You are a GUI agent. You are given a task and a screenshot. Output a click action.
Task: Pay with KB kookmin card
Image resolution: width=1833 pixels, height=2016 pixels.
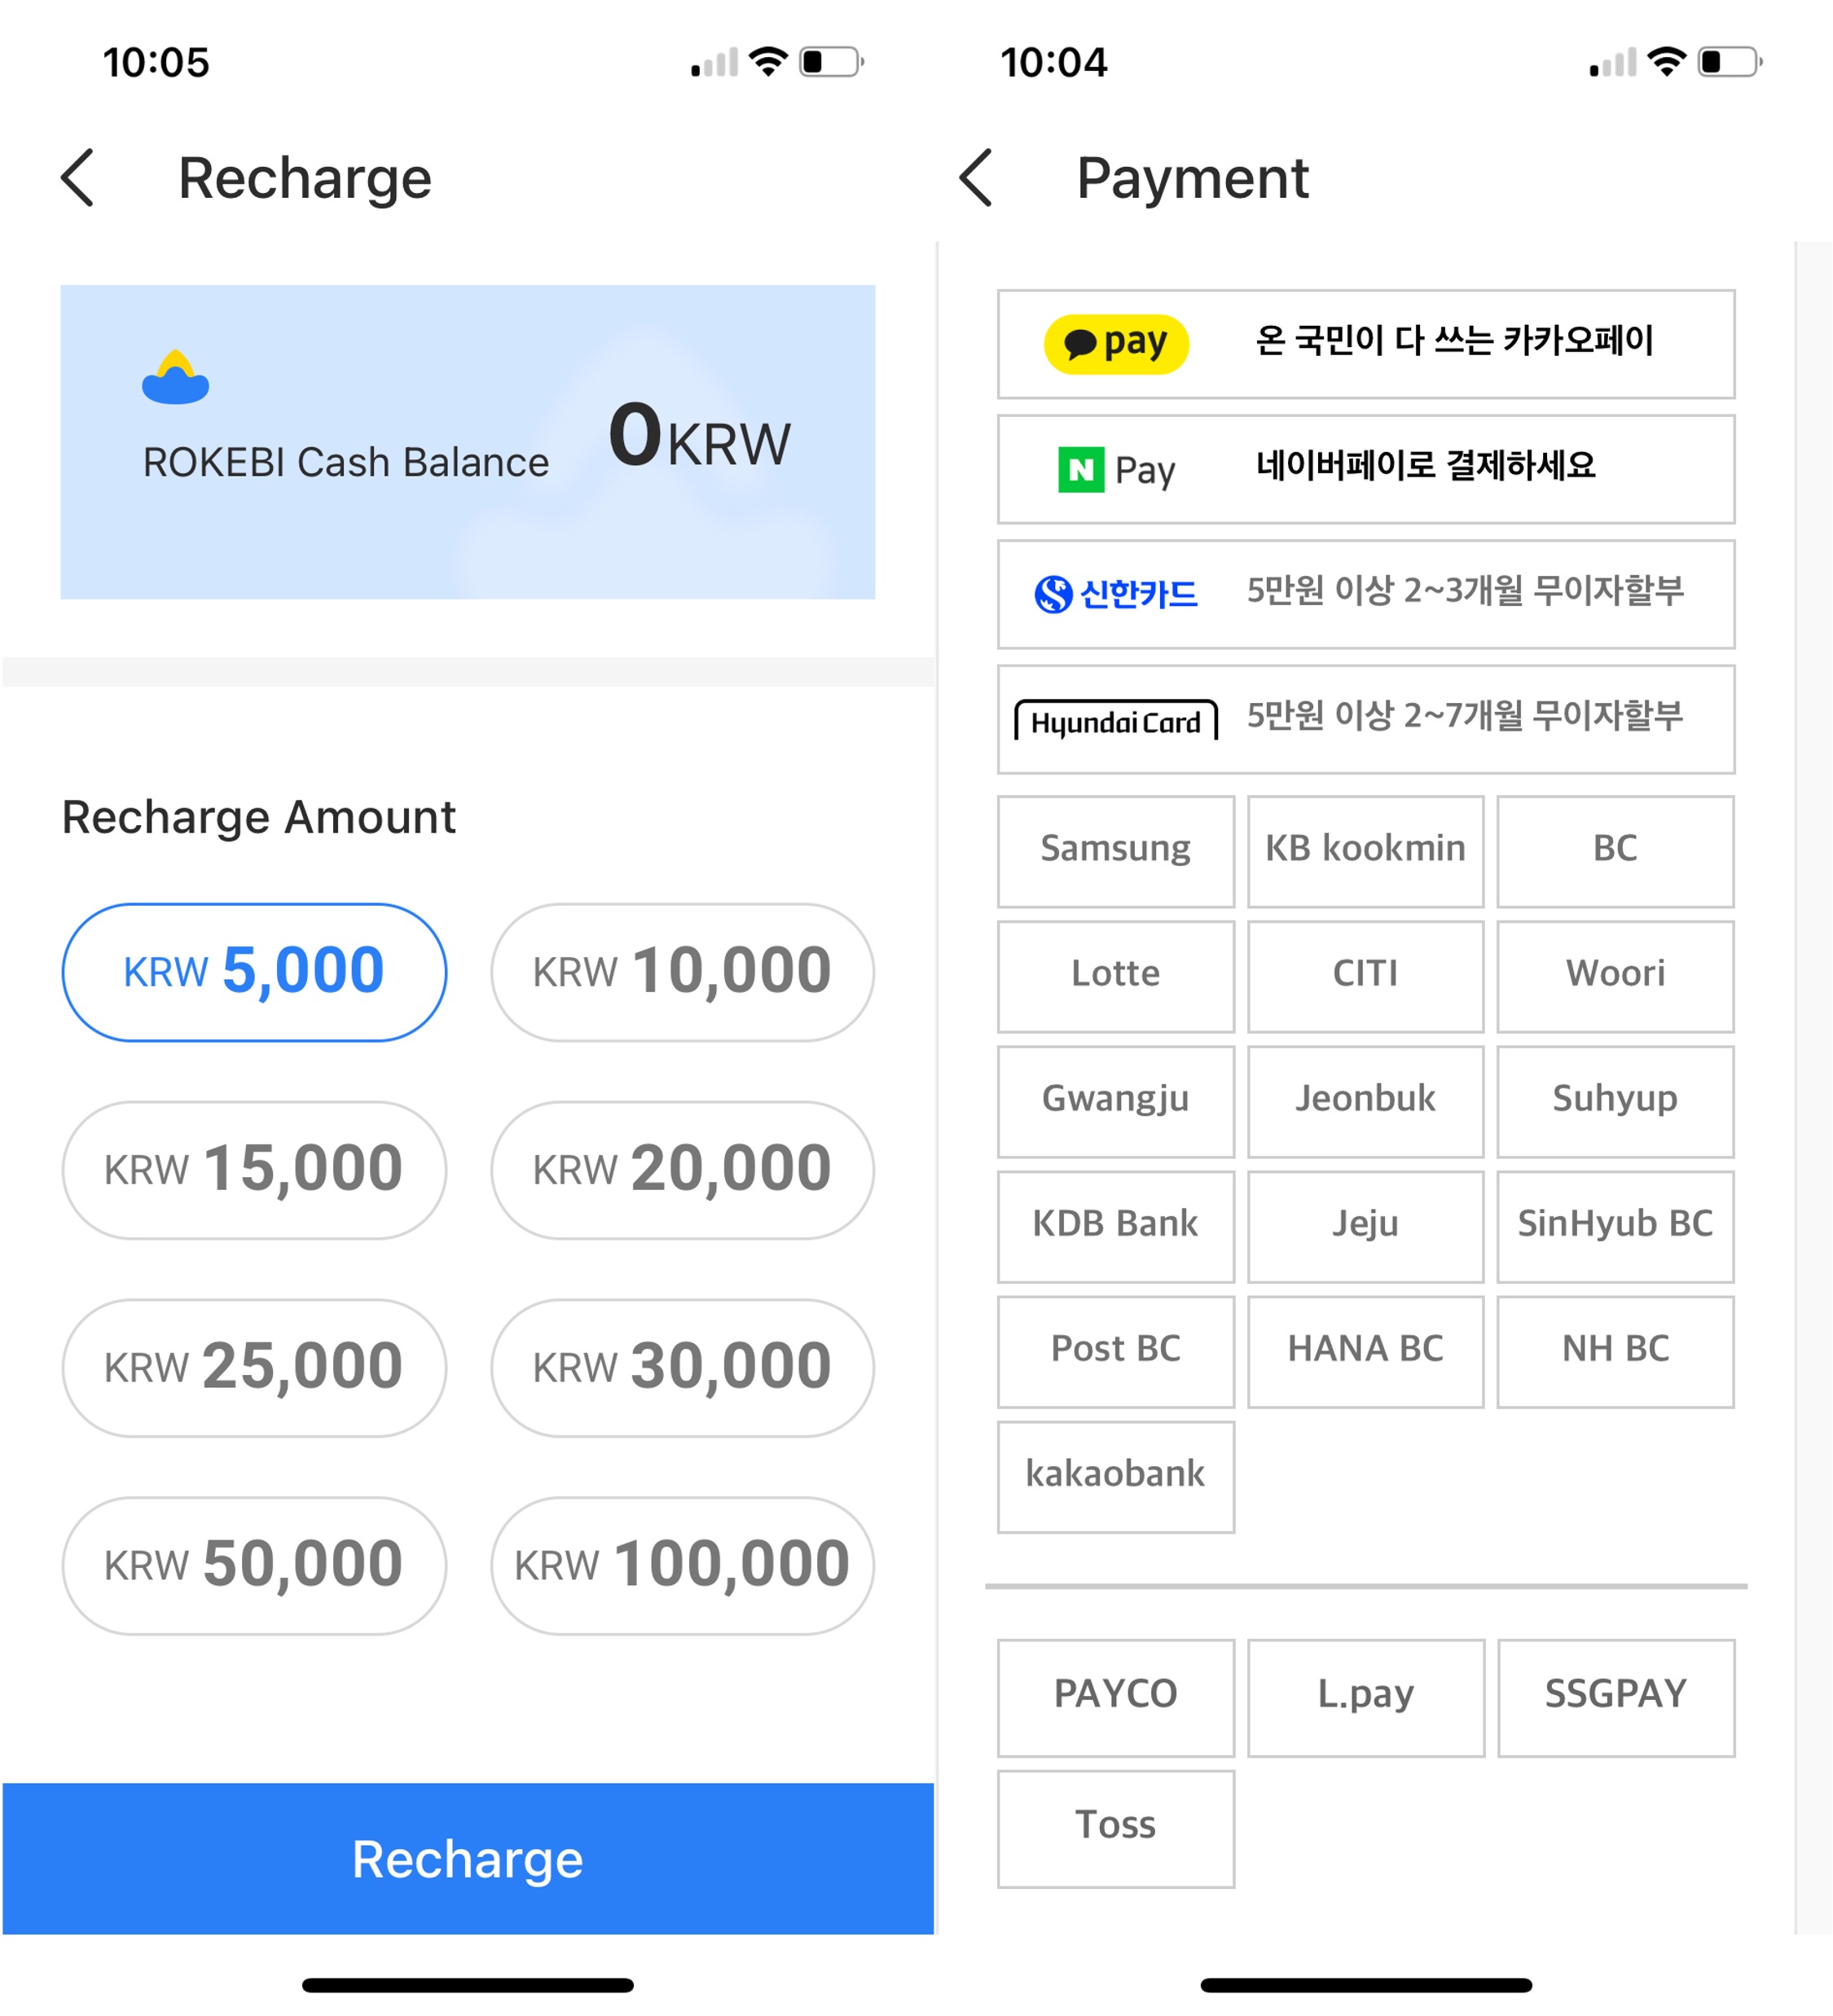1366,852
